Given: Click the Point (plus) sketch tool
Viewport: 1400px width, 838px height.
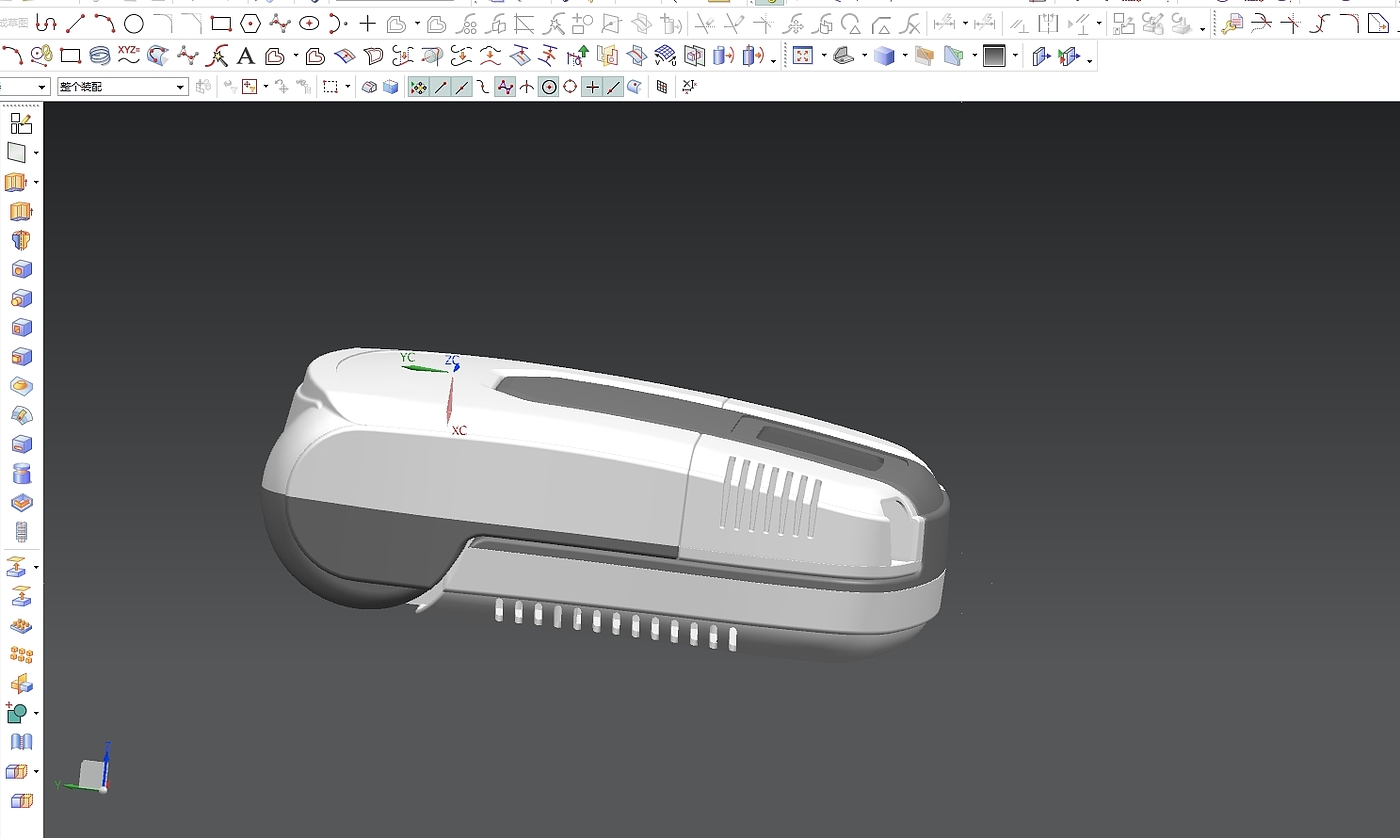Looking at the screenshot, I should [x=368, y=23].
